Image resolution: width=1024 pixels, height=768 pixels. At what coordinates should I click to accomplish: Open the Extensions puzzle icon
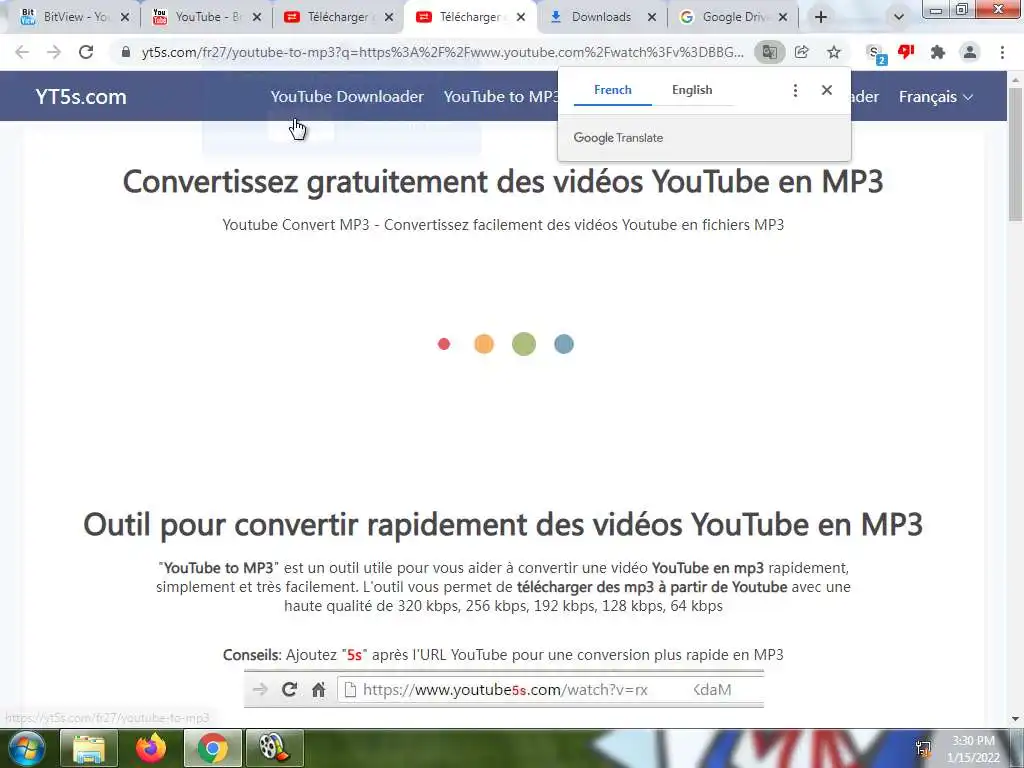[938, 52]
